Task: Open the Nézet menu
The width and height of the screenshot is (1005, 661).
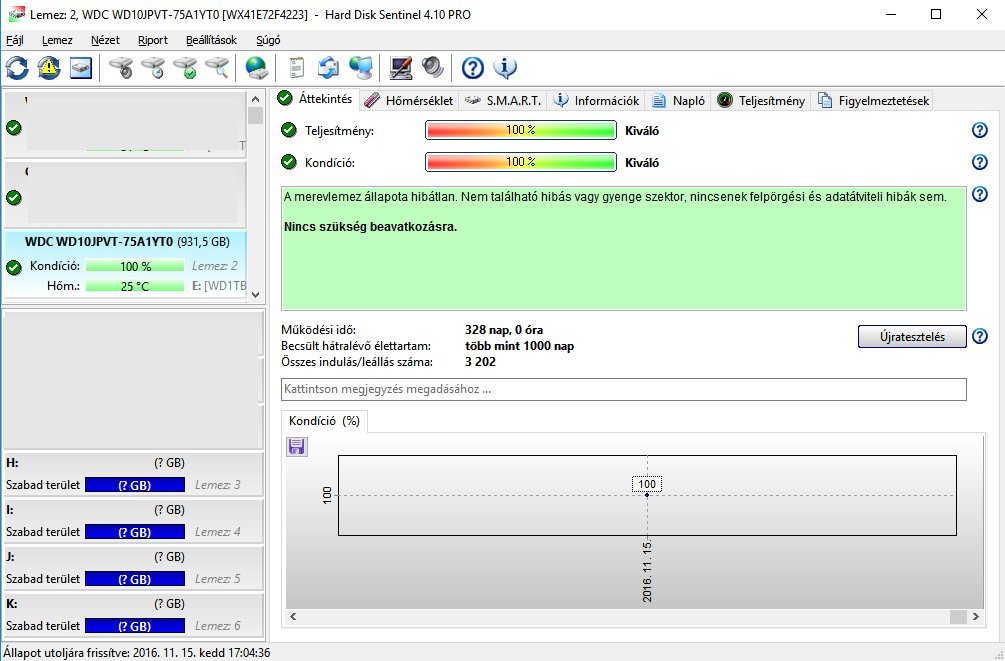Action: [x=105, y=40]
